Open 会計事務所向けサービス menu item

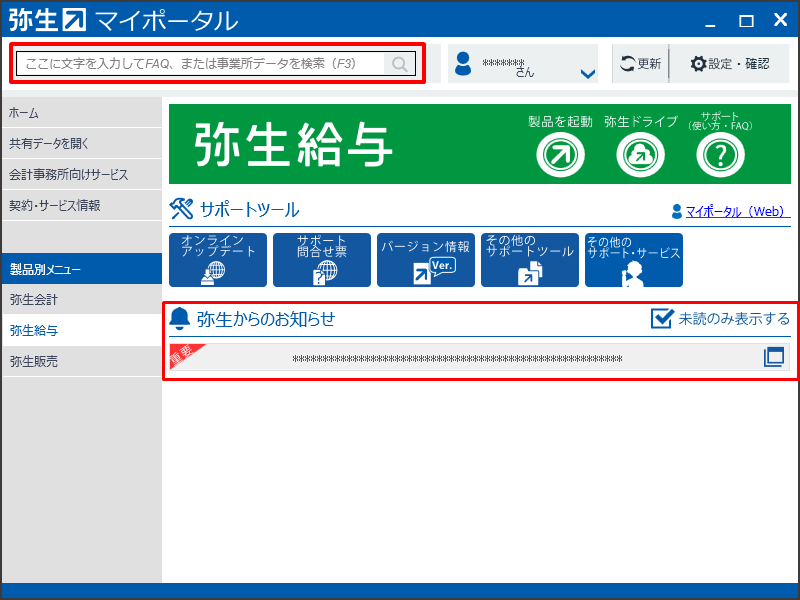(x=82, y=174)
